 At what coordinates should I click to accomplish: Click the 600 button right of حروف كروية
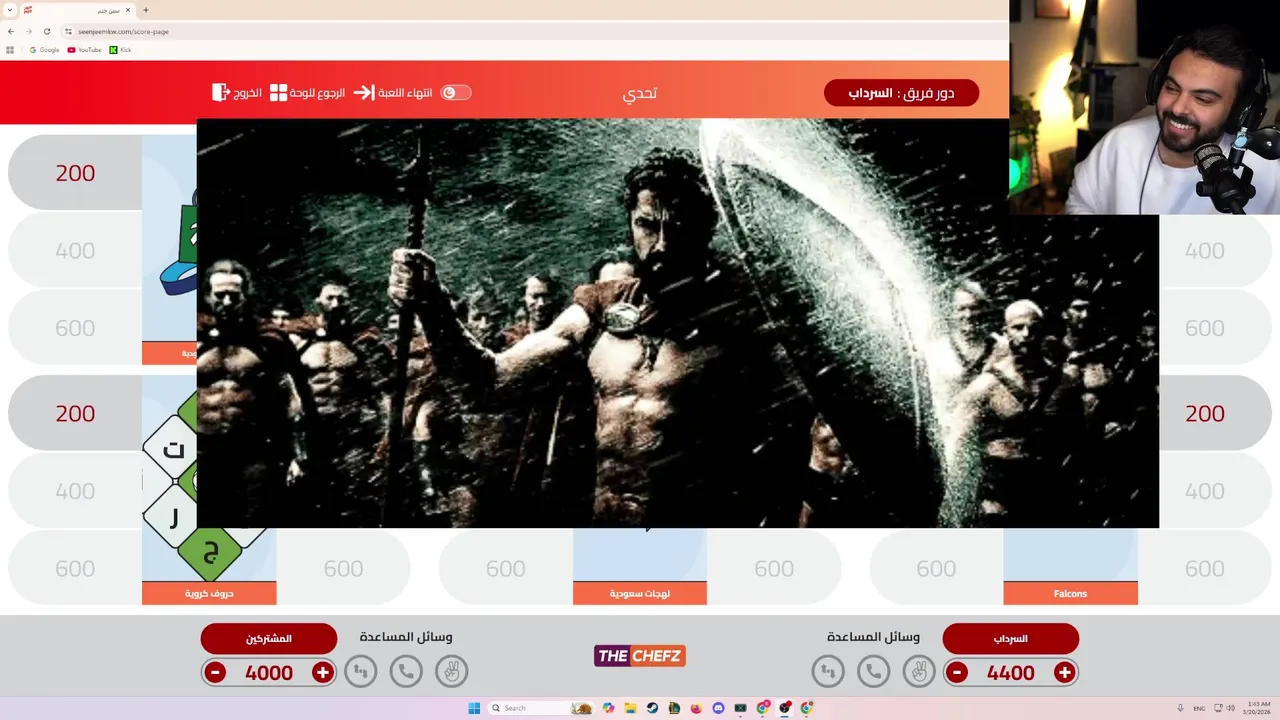click(x=343, y=568)
